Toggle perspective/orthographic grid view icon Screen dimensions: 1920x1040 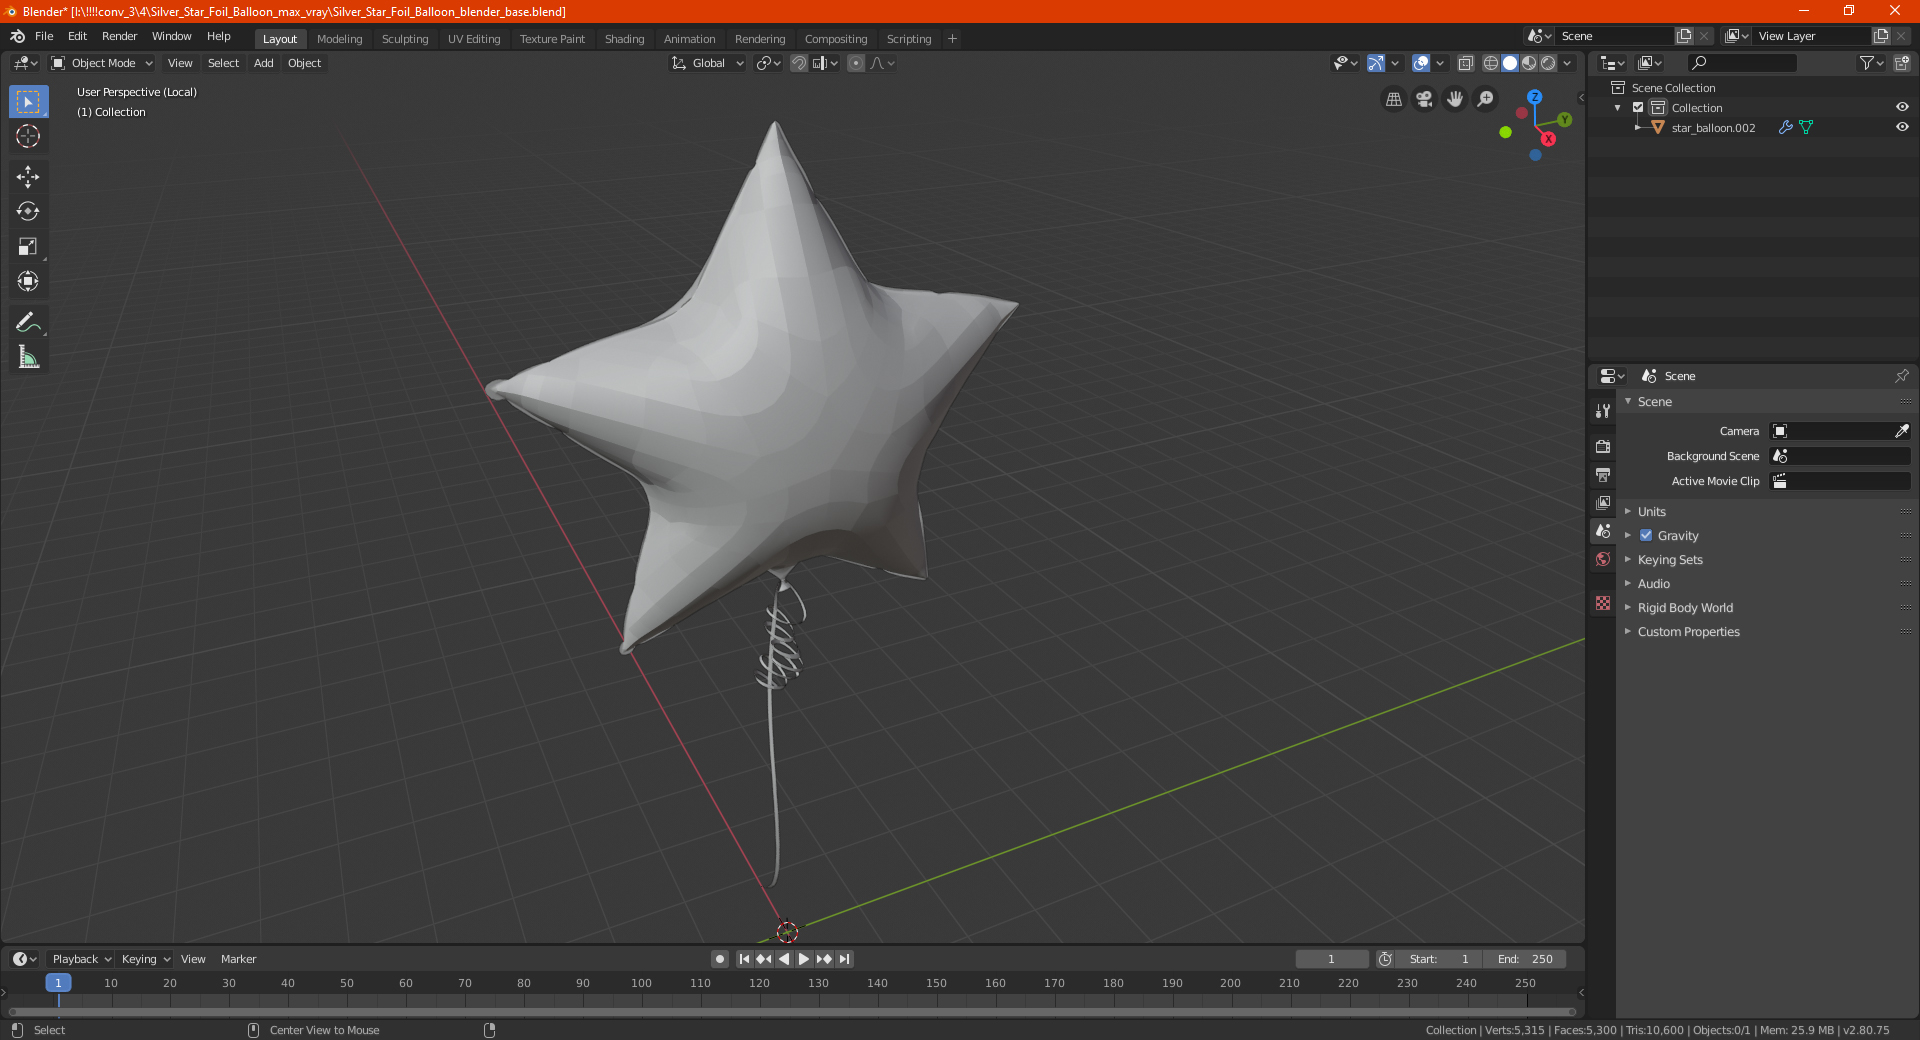tap(1393, 99)
